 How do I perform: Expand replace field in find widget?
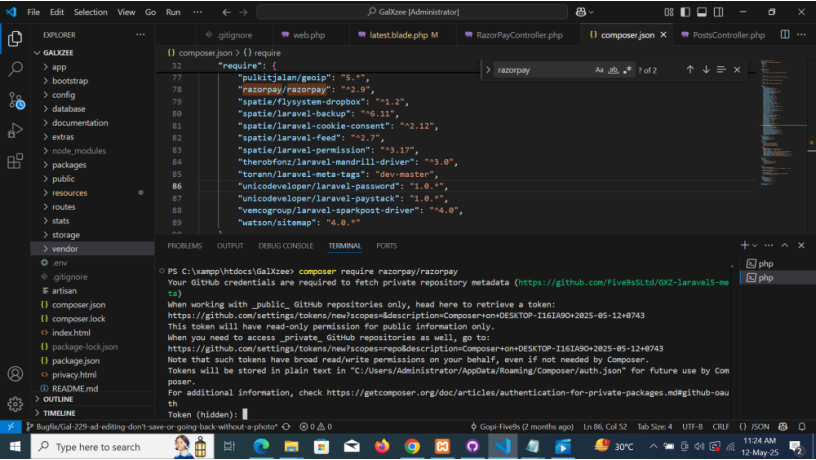488,70
